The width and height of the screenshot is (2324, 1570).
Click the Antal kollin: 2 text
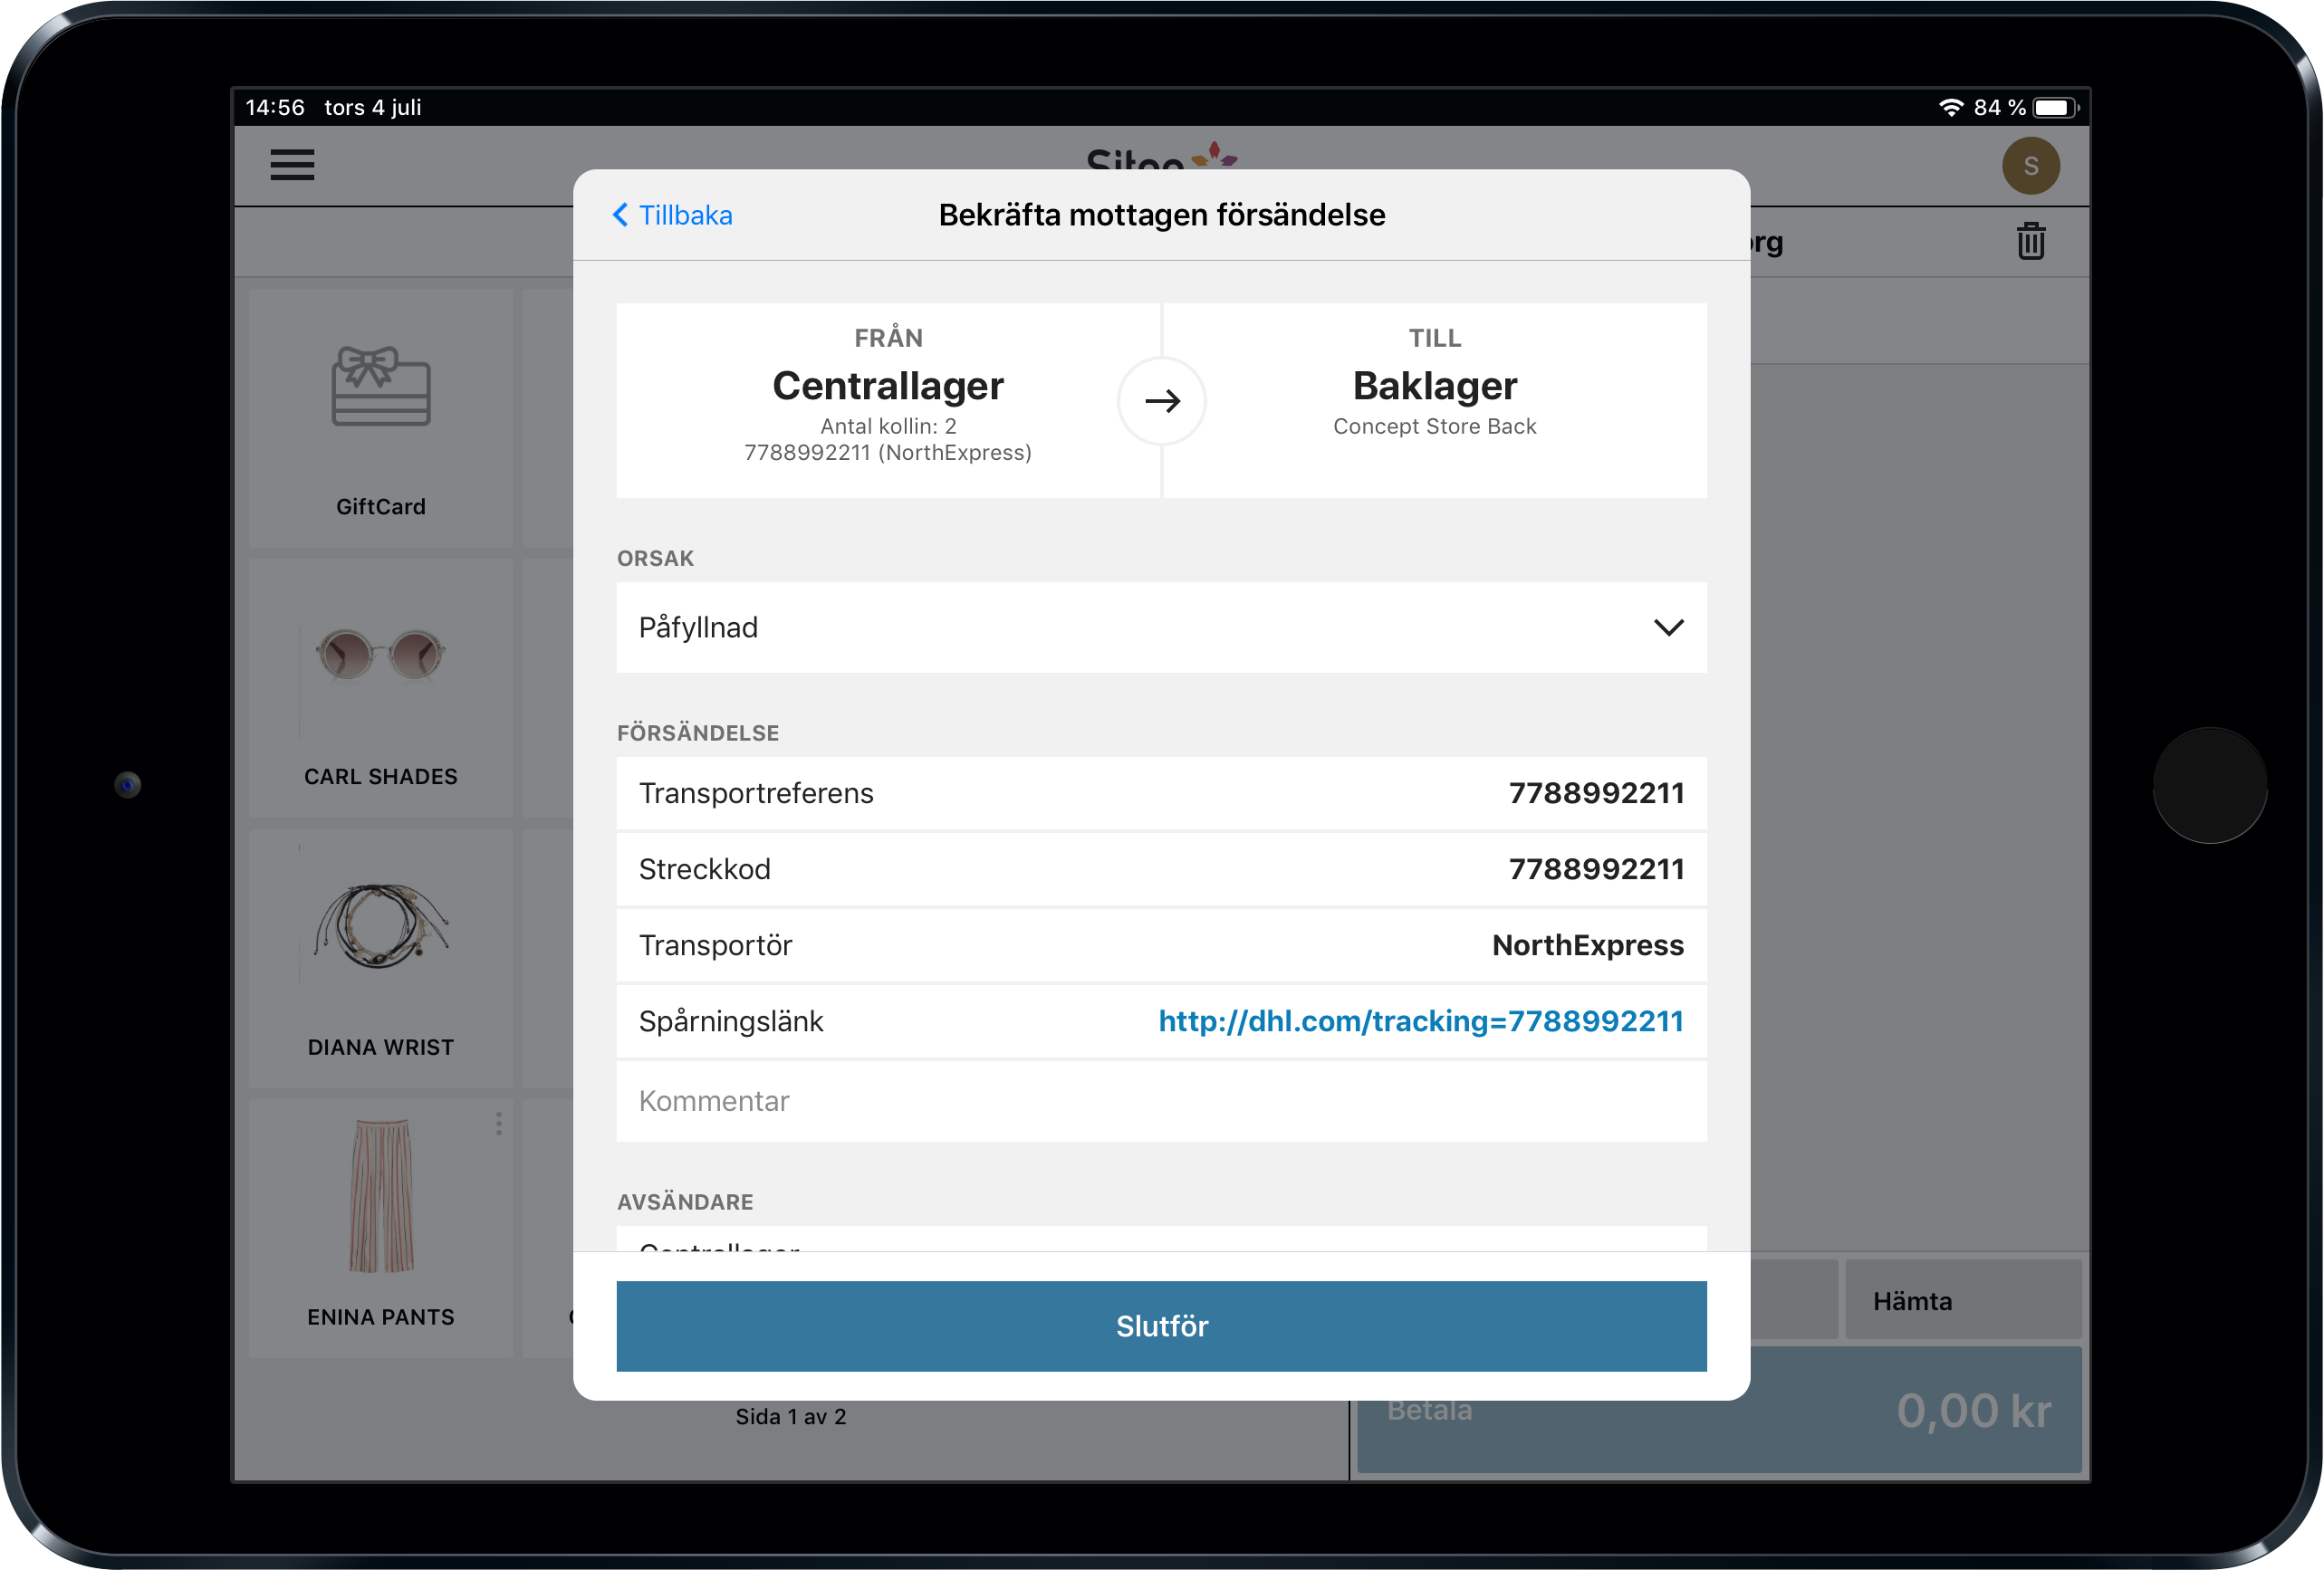888,426
